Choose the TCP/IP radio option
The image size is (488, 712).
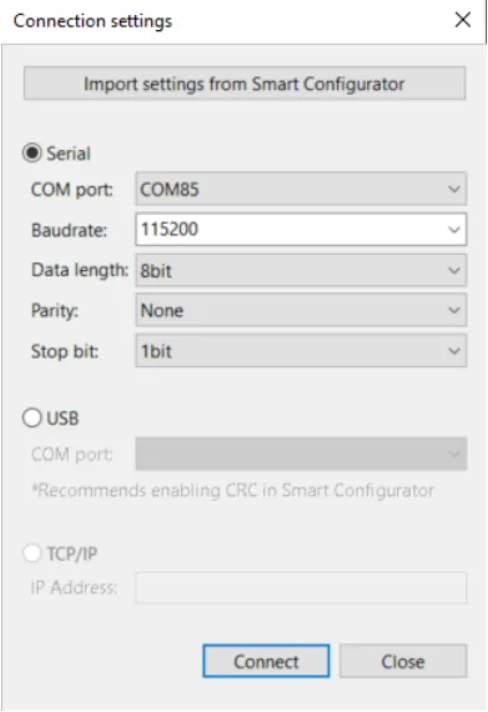(32, 554)
